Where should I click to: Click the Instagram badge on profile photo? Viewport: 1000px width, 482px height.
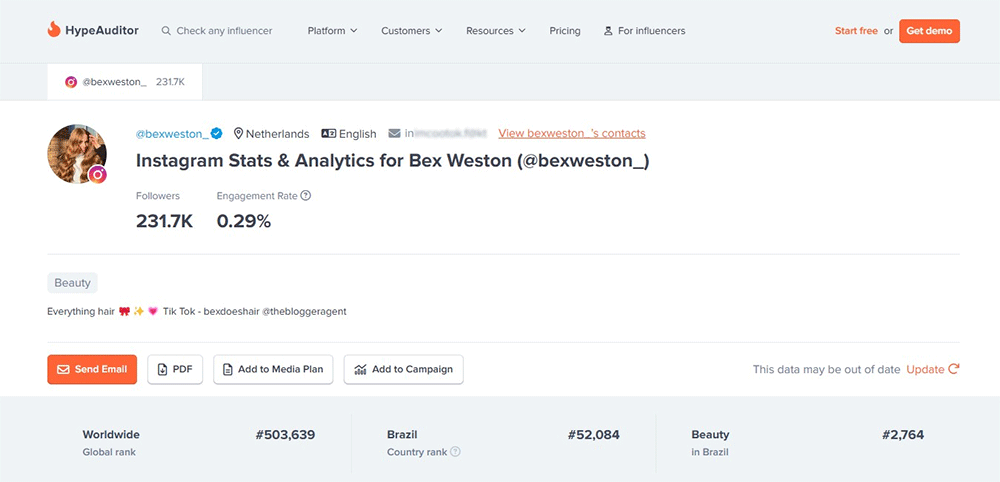98,175
